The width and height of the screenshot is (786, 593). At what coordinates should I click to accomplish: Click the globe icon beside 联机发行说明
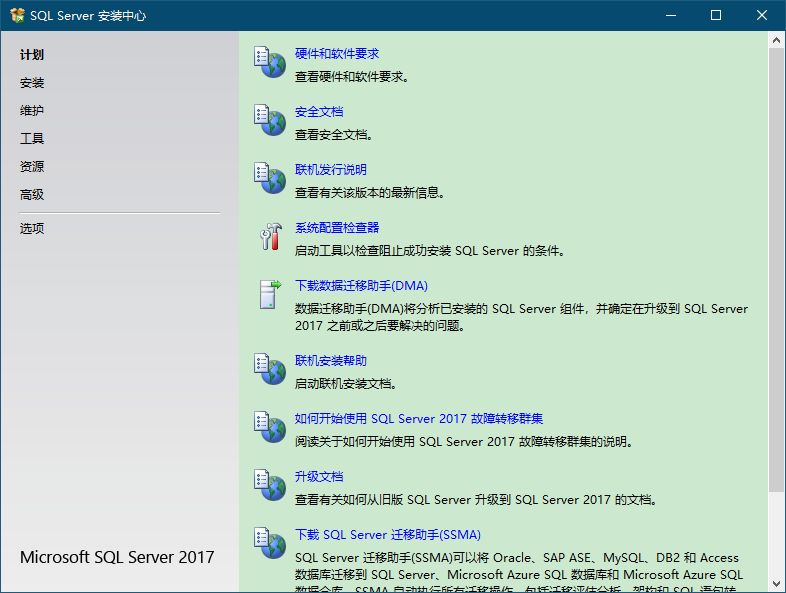point(270,178)
